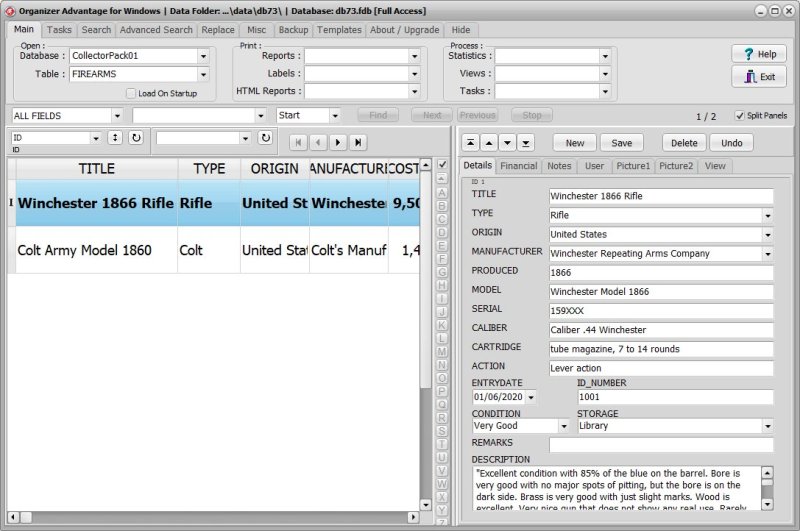Filter records by letter A in alphabet index

pos(442,193)
